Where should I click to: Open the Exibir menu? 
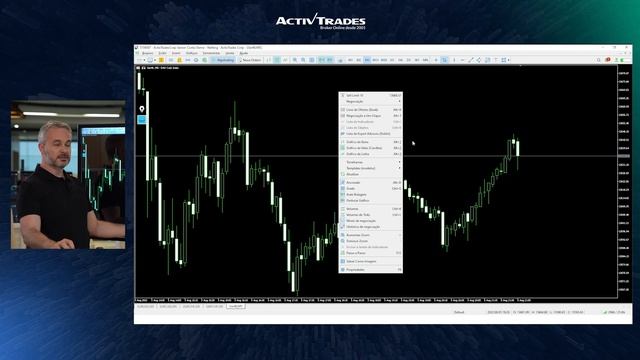(162, 53)
